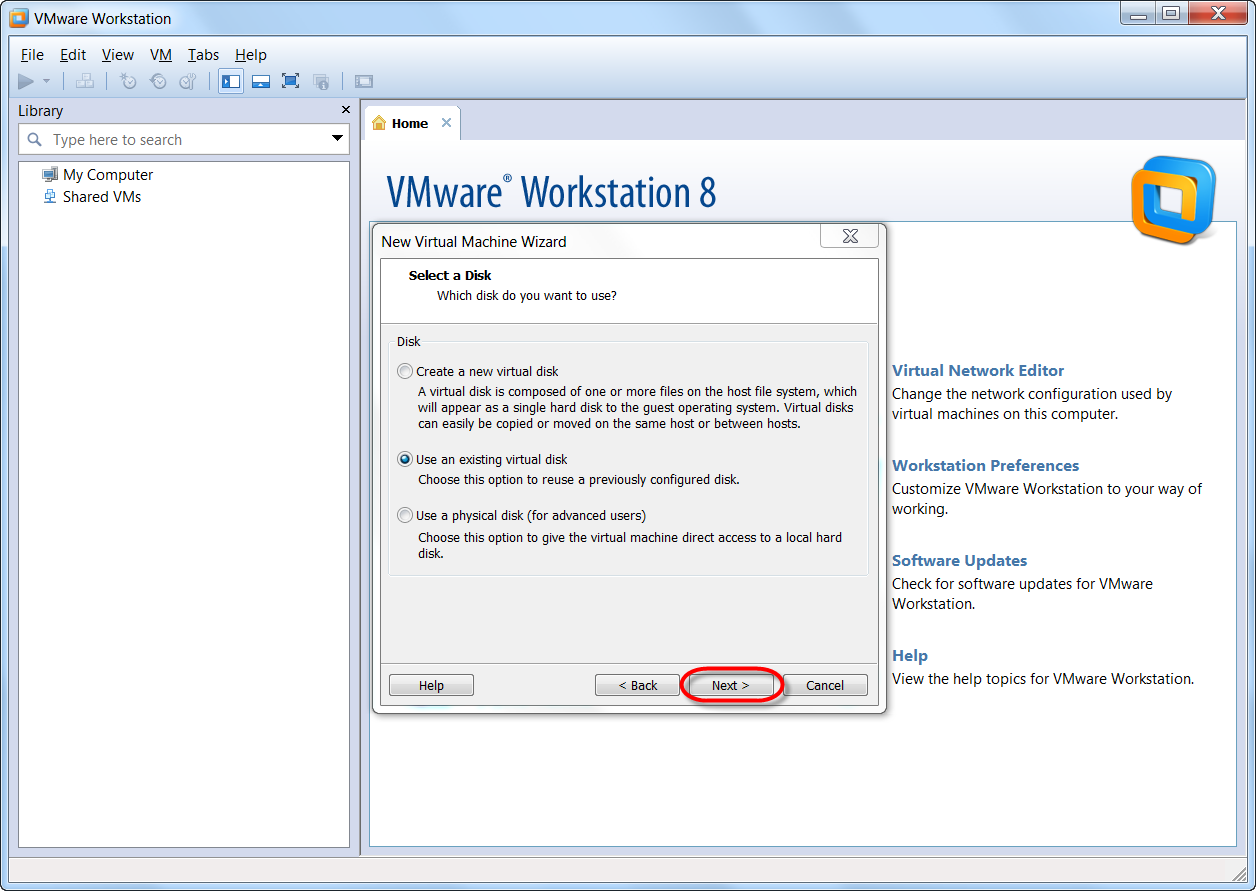Click 'View the help topics' description text
This screenshot has width=1256, height=891.
pos(1043,678)
